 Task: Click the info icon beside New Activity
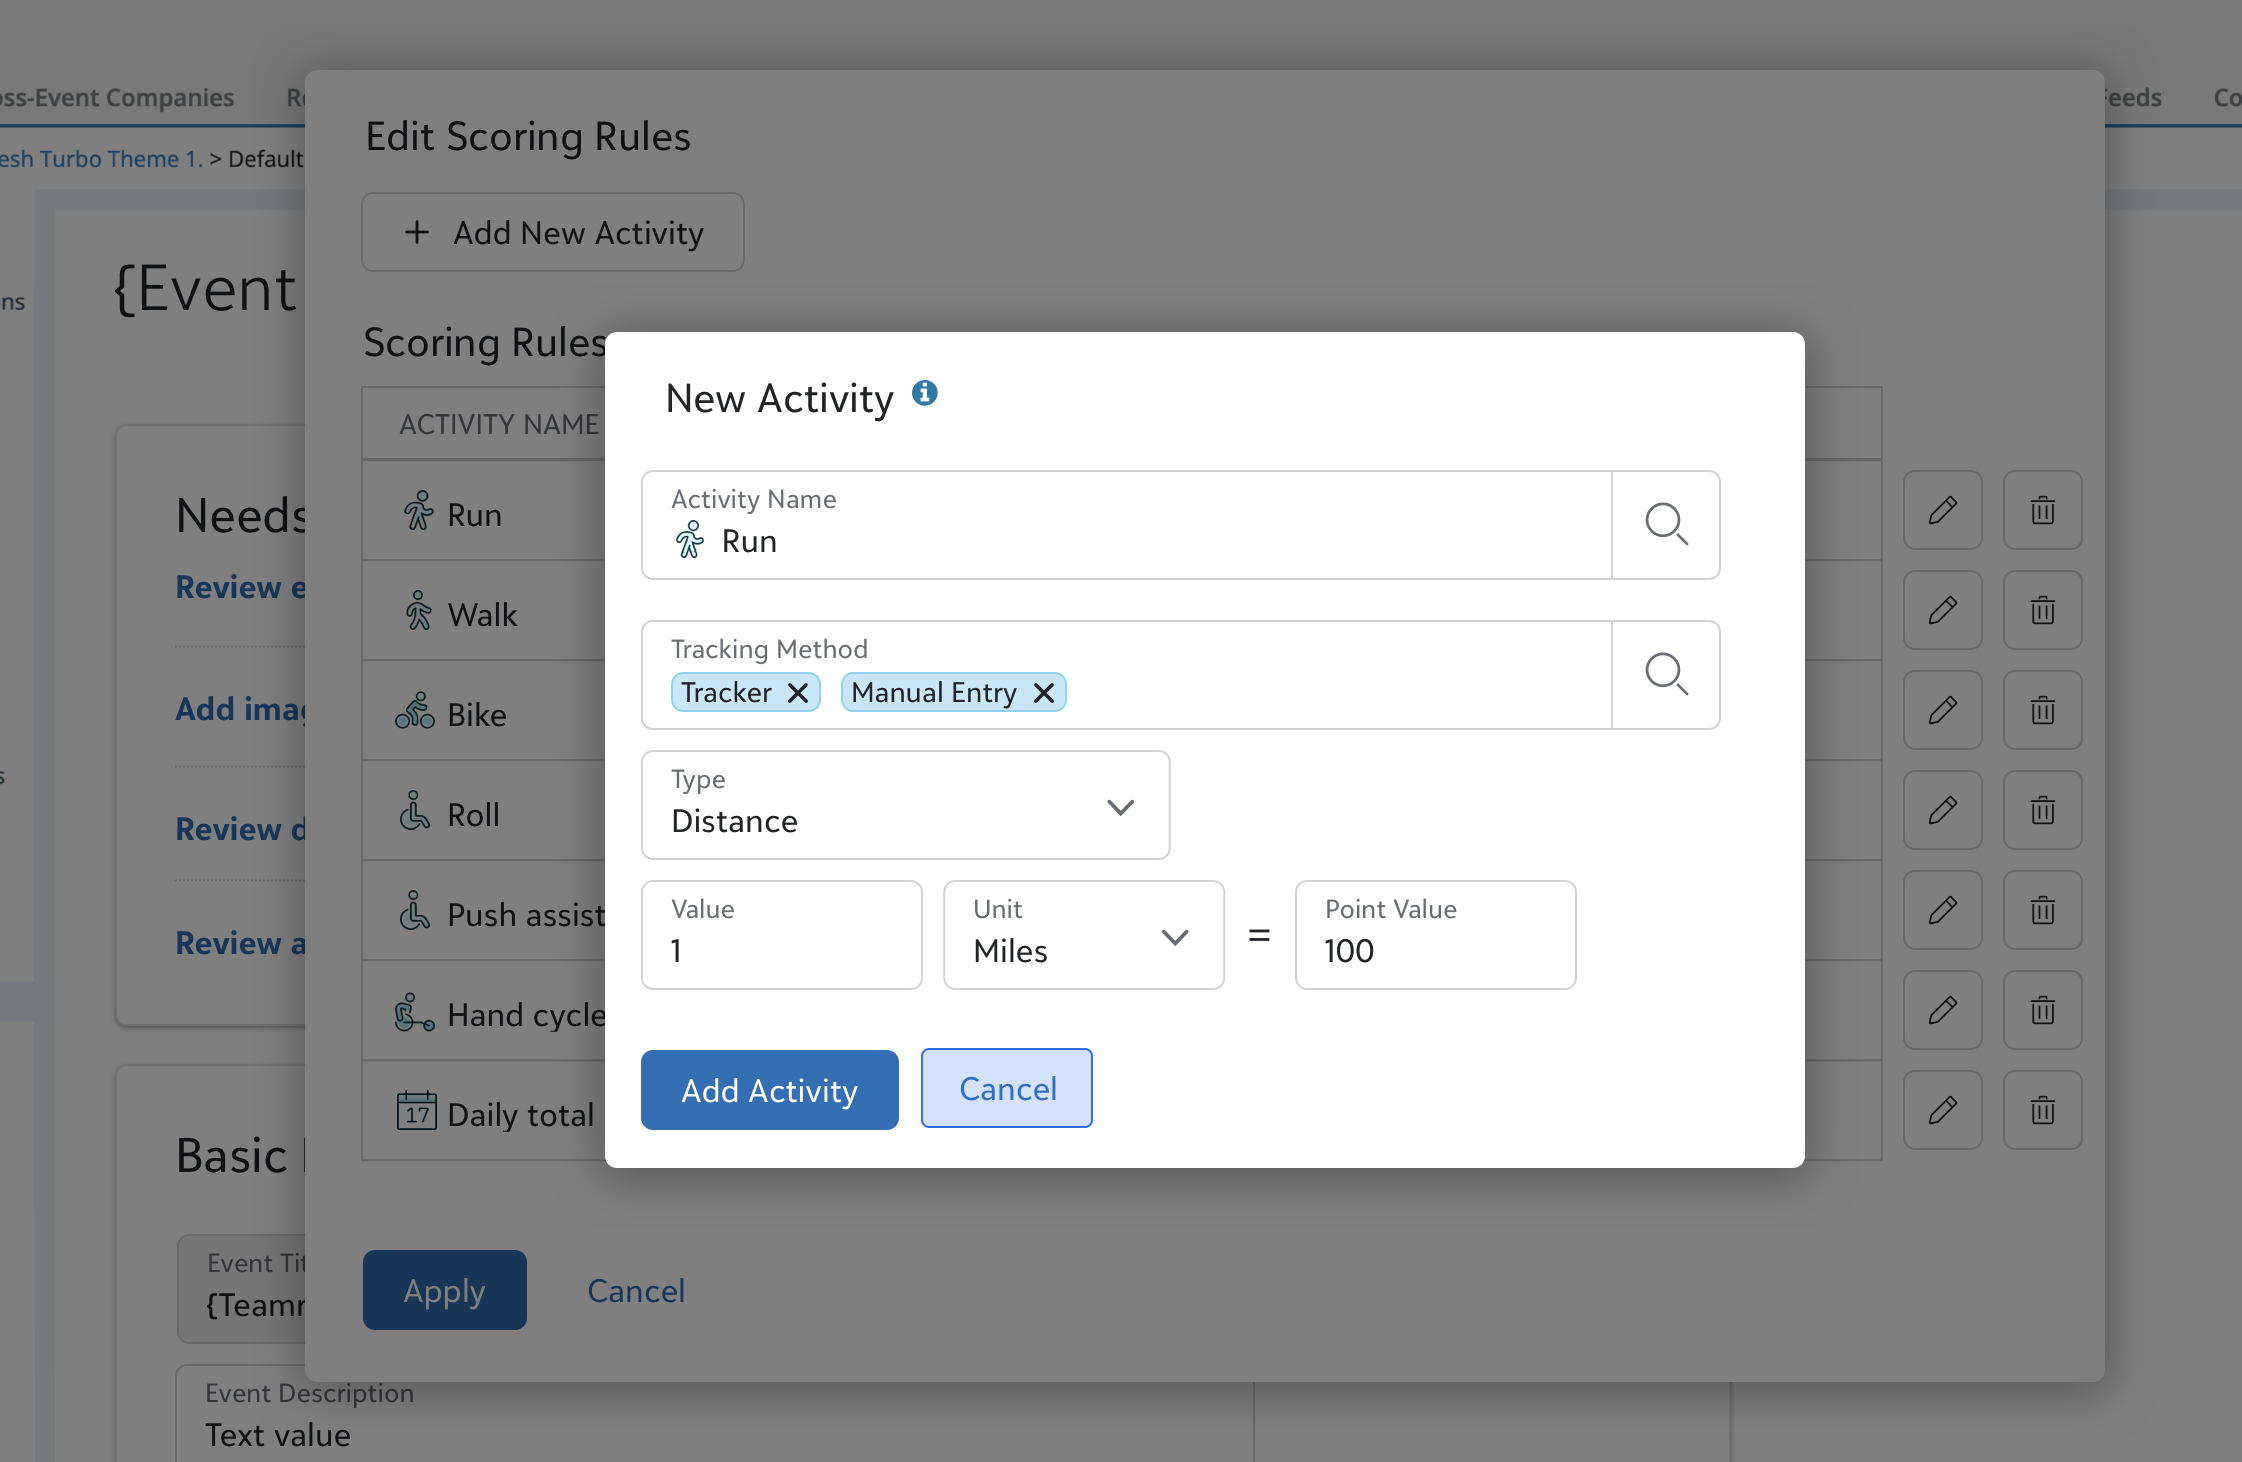(x=925, y=393)
